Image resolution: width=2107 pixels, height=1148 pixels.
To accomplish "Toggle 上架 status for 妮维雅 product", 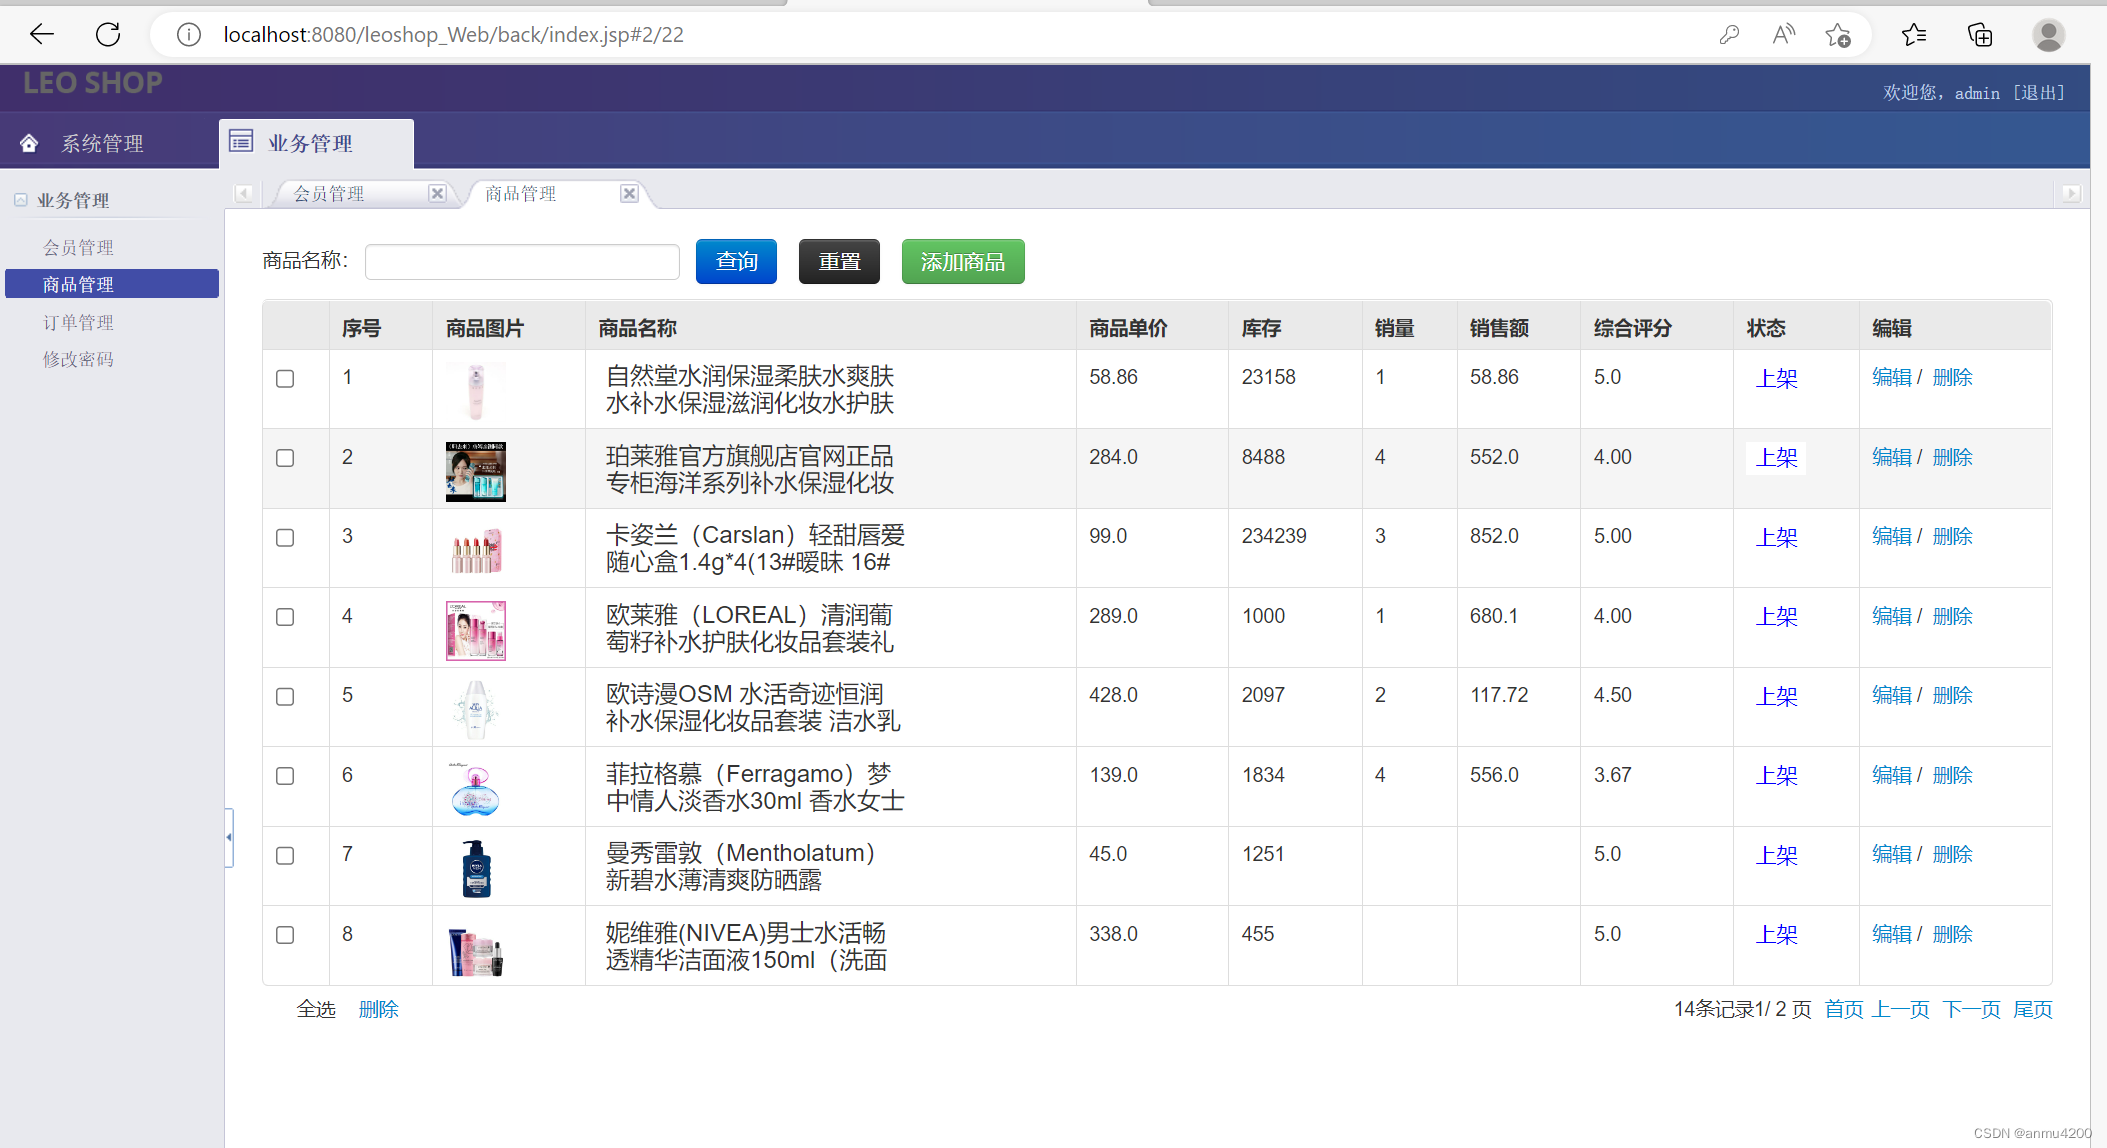I will 1777,934.
